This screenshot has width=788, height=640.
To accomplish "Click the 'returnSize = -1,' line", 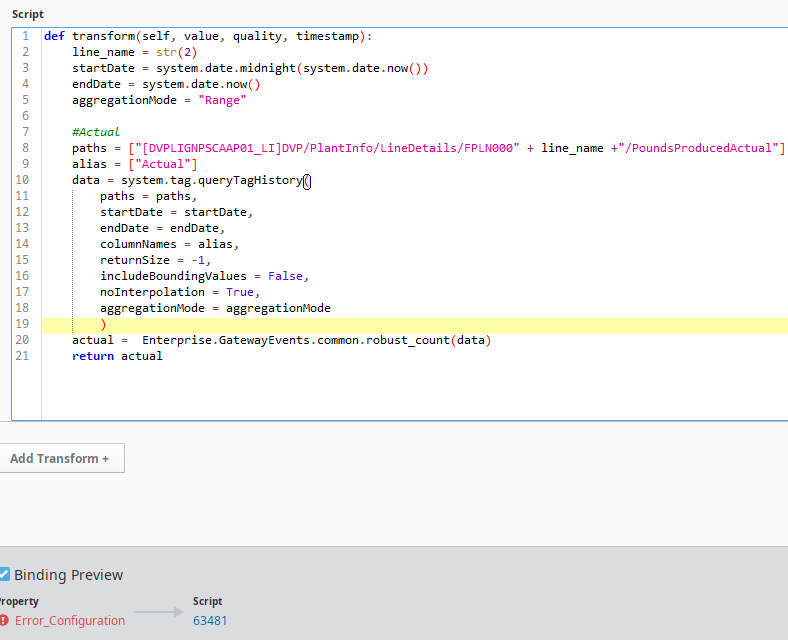I will (x=155, y=260).
